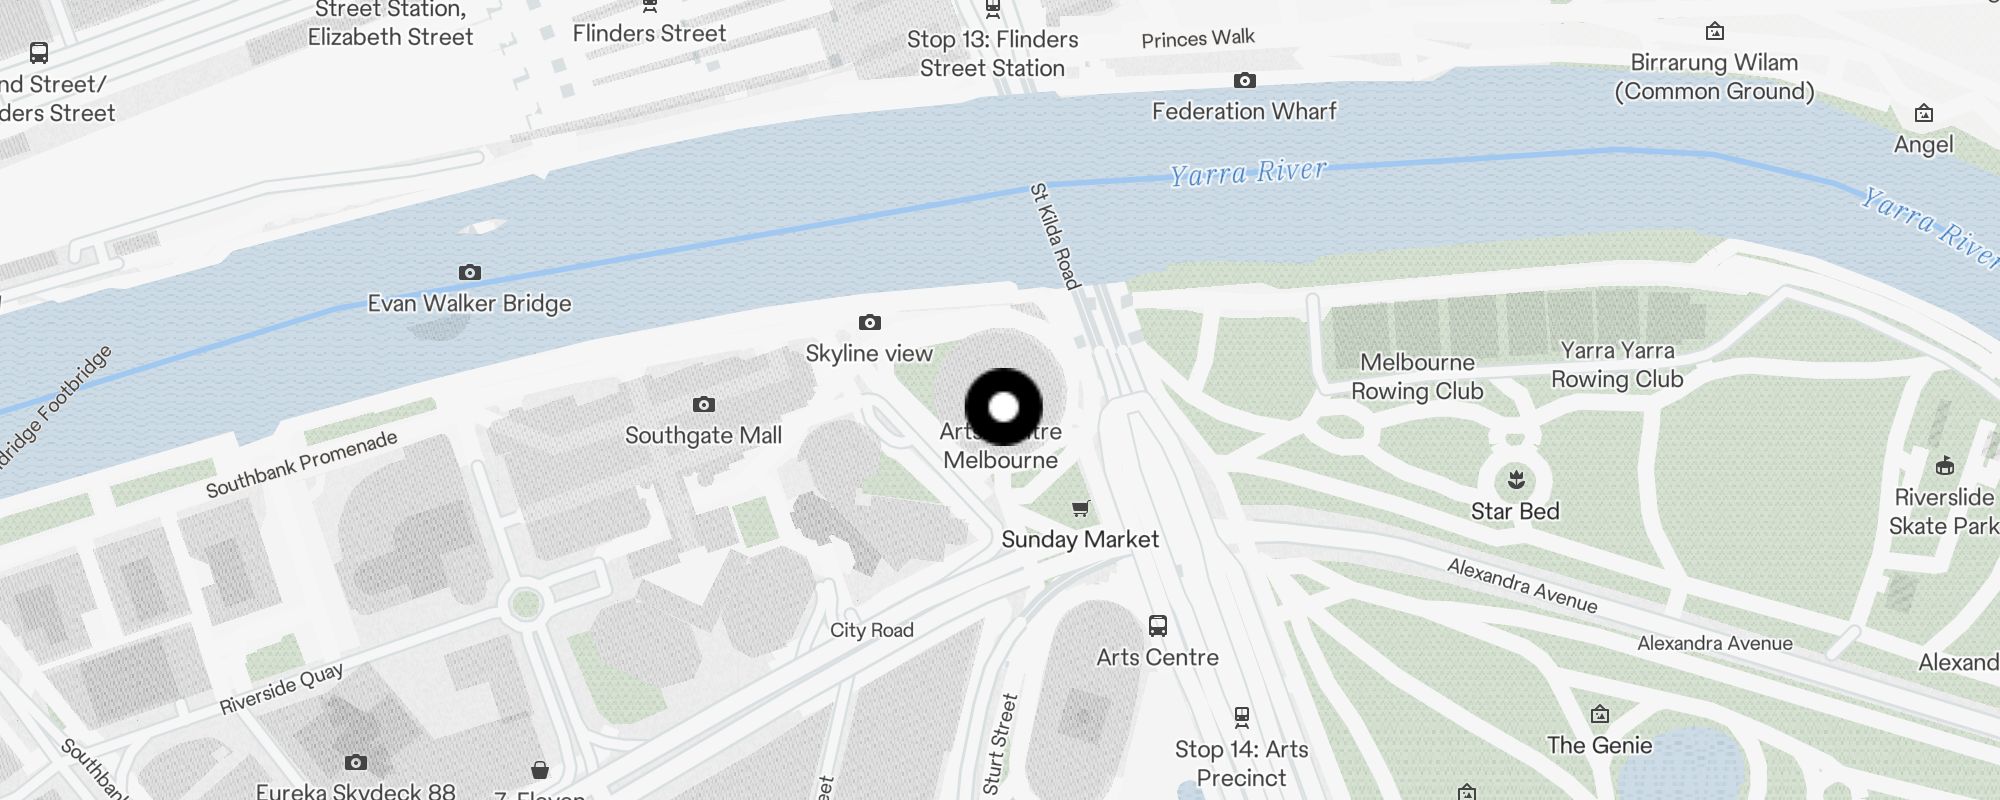
Task: Click the Sunday Market shopping cart icon
Action: [x=1080, y=509]
